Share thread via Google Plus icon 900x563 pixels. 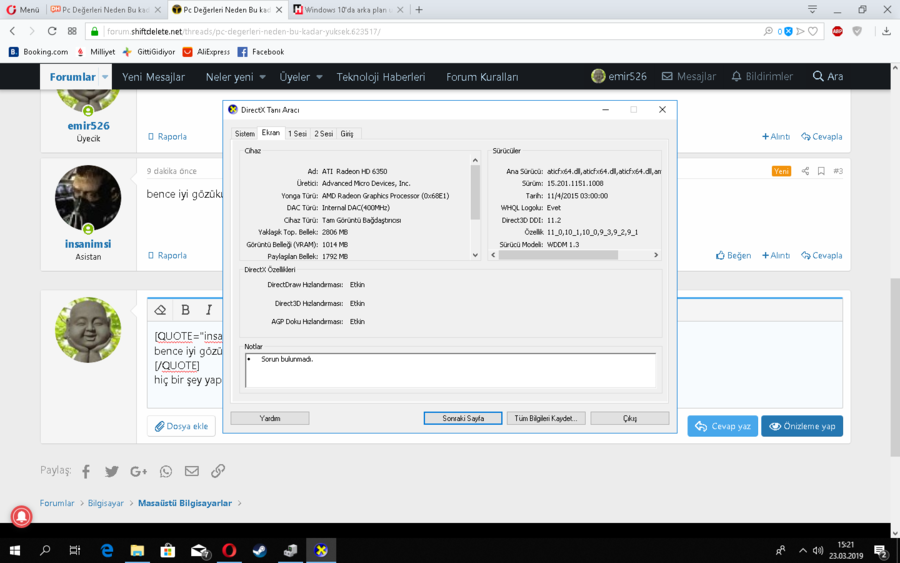point(138,471)
